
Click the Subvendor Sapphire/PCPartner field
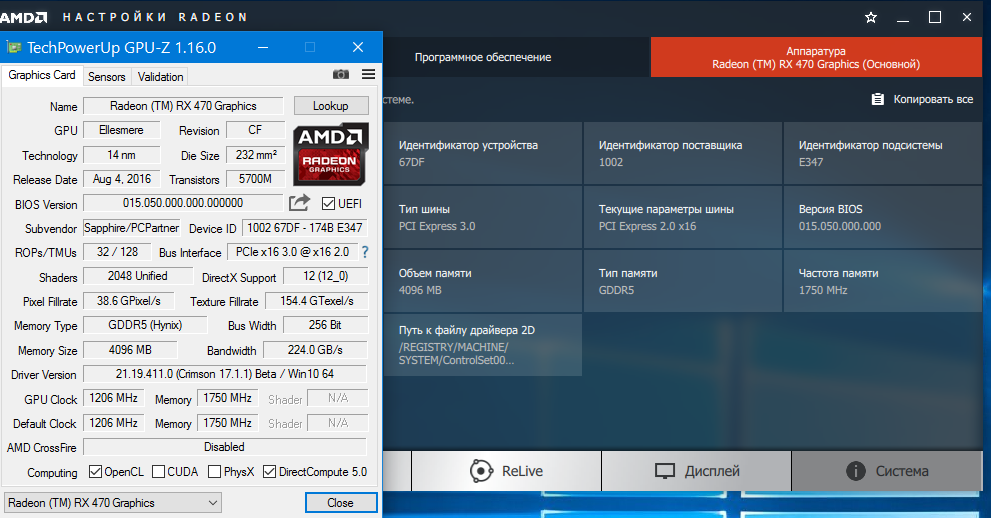[131, 227]
